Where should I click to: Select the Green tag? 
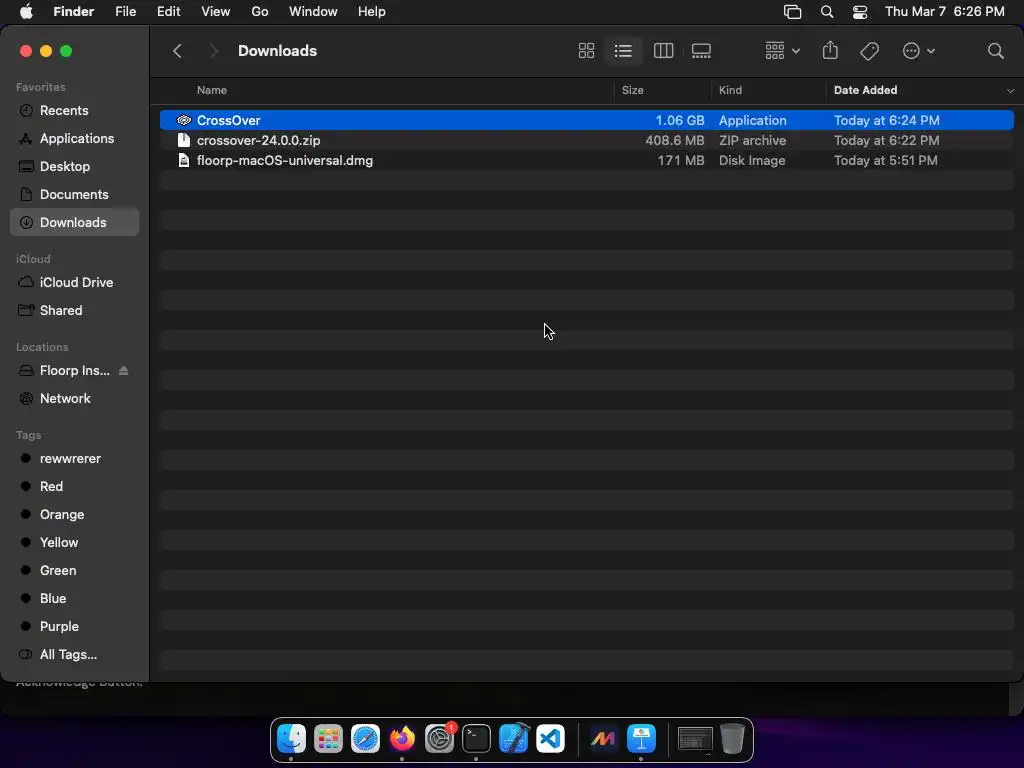point(74,570)
